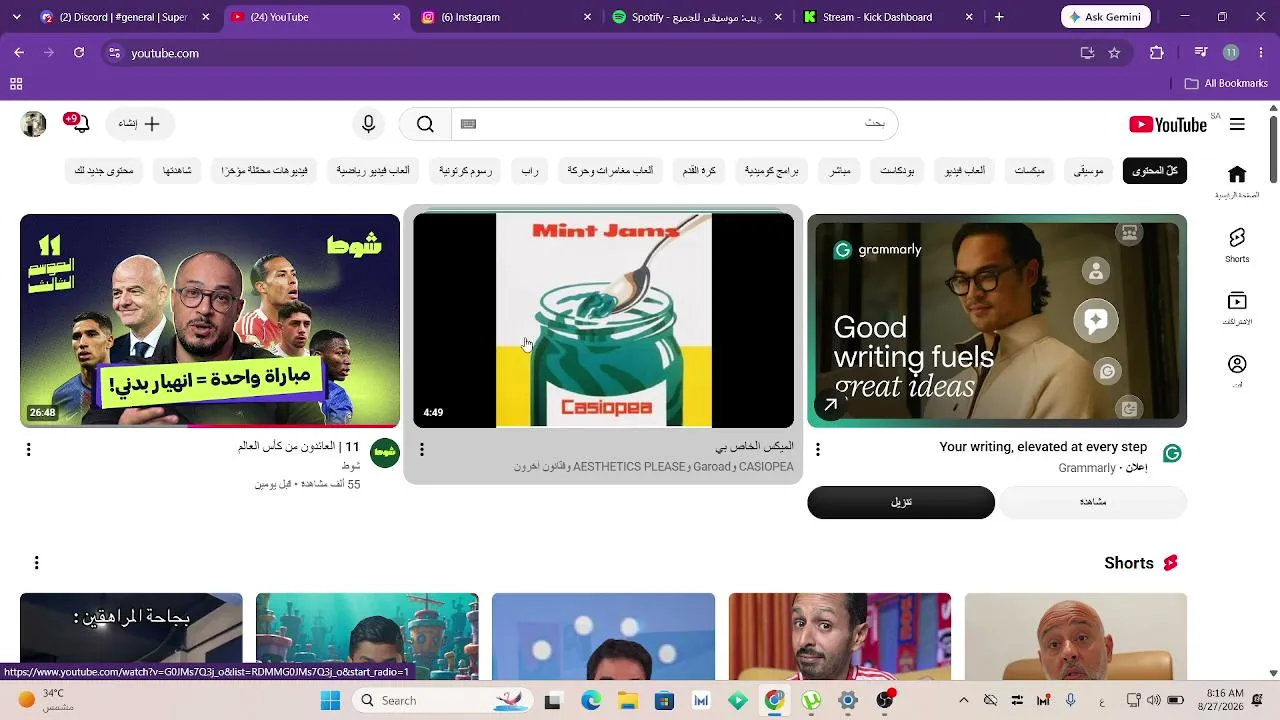View site information for youtube.com
Viewport: 1280px width, 720px height.
[x=114, y=53]
